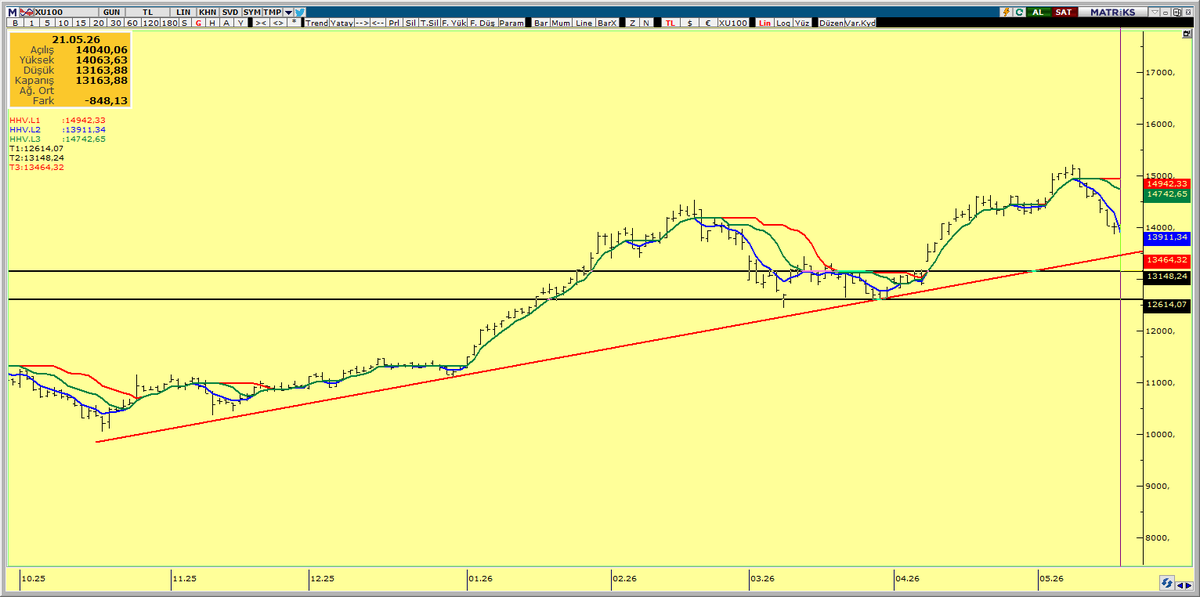
Task: Click the KHN title bar button
Action: (x=207, y=12)
